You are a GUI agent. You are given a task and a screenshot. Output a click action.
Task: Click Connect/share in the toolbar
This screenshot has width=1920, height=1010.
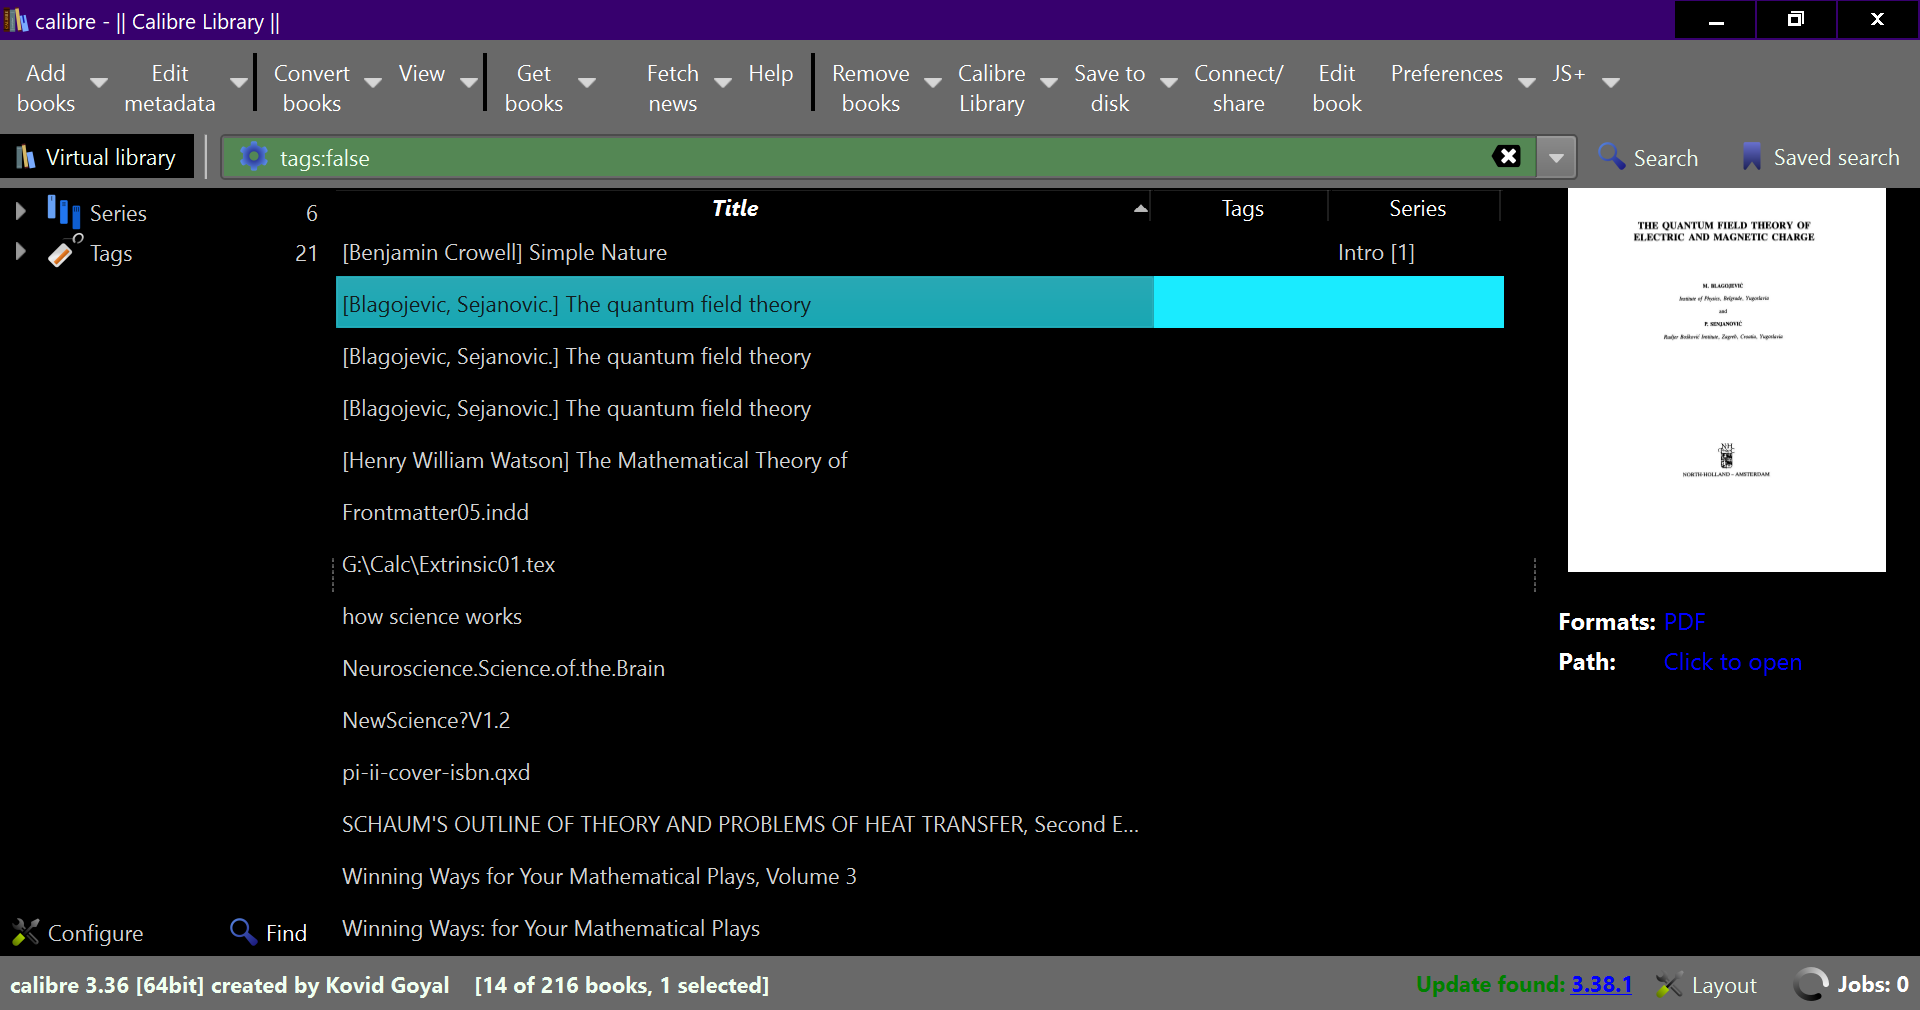pos(1238,88)
